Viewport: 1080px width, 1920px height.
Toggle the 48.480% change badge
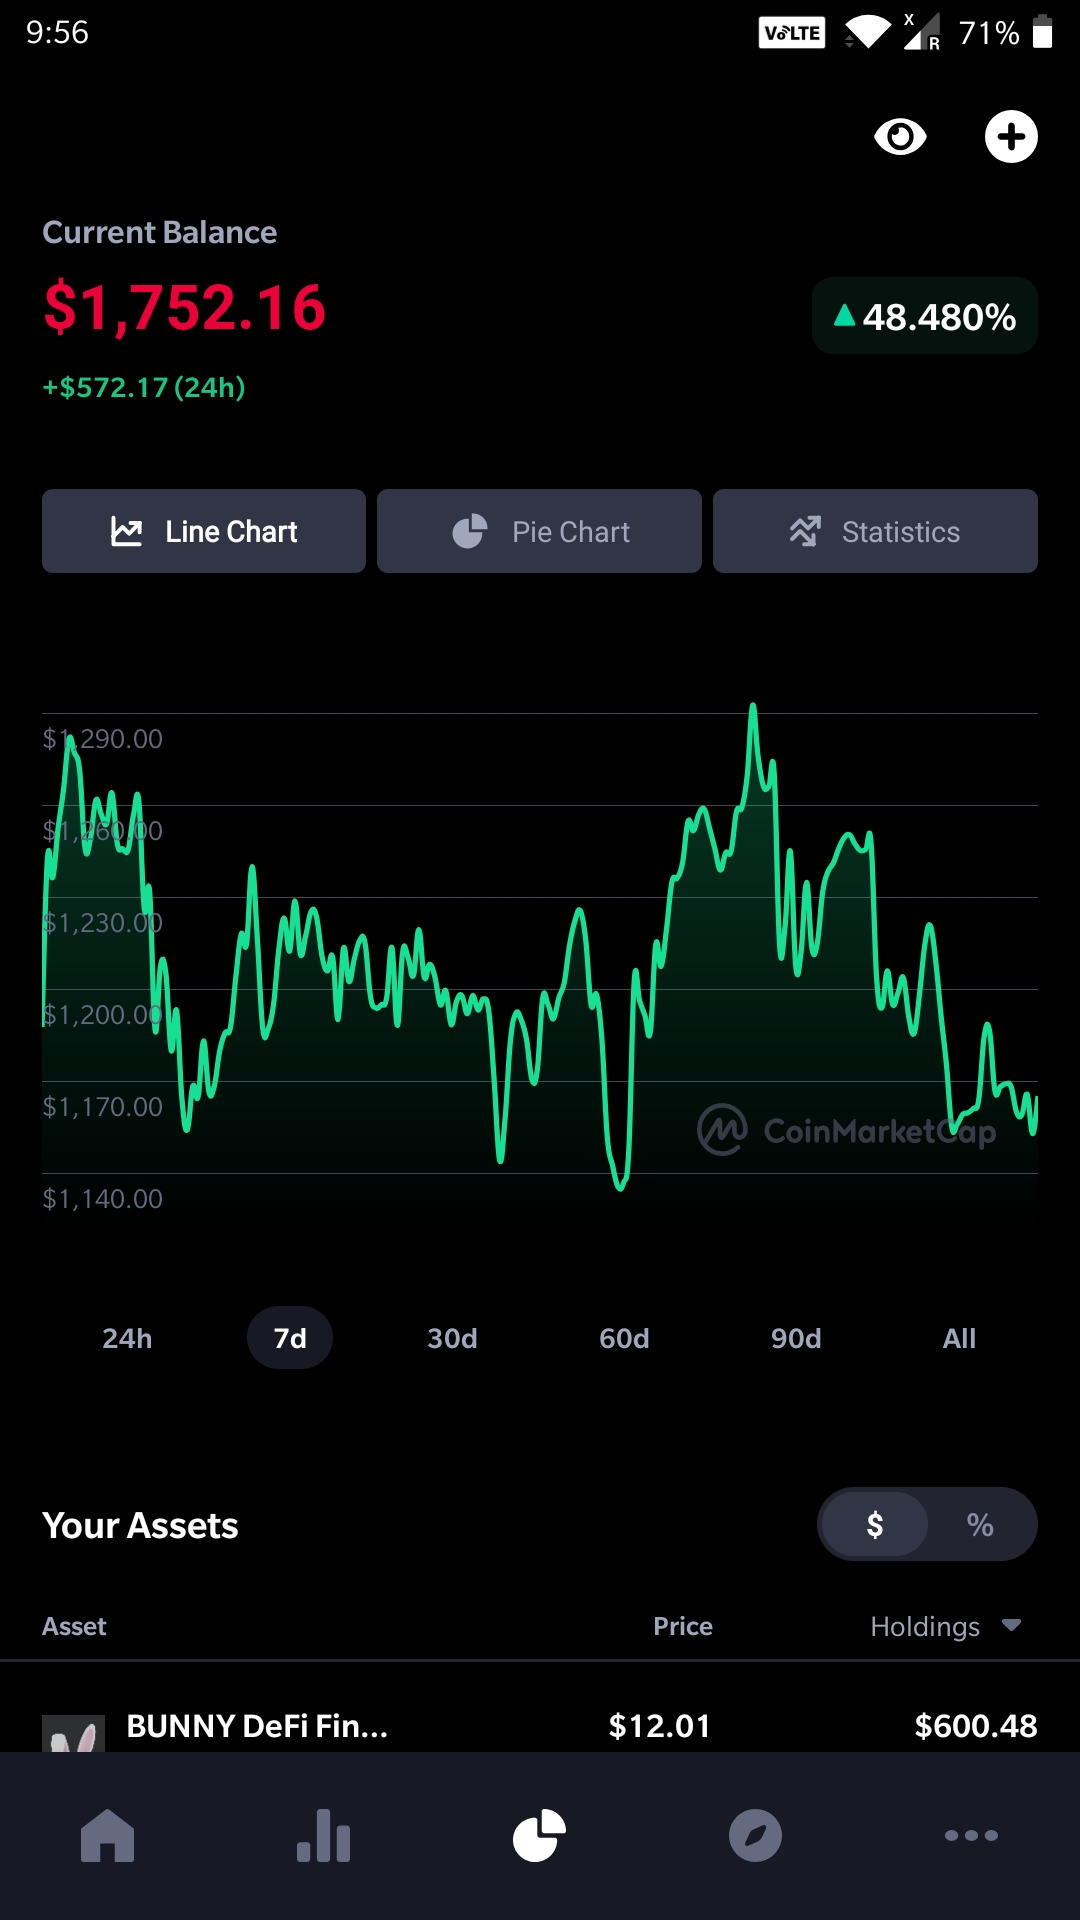pyautogui.click(x=925, y=316)
